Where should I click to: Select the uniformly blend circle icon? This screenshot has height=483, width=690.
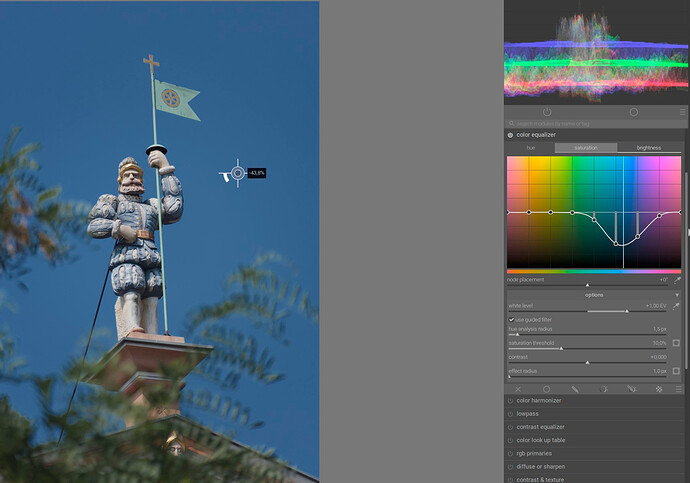pyautogui.click(x=546, y=389)
